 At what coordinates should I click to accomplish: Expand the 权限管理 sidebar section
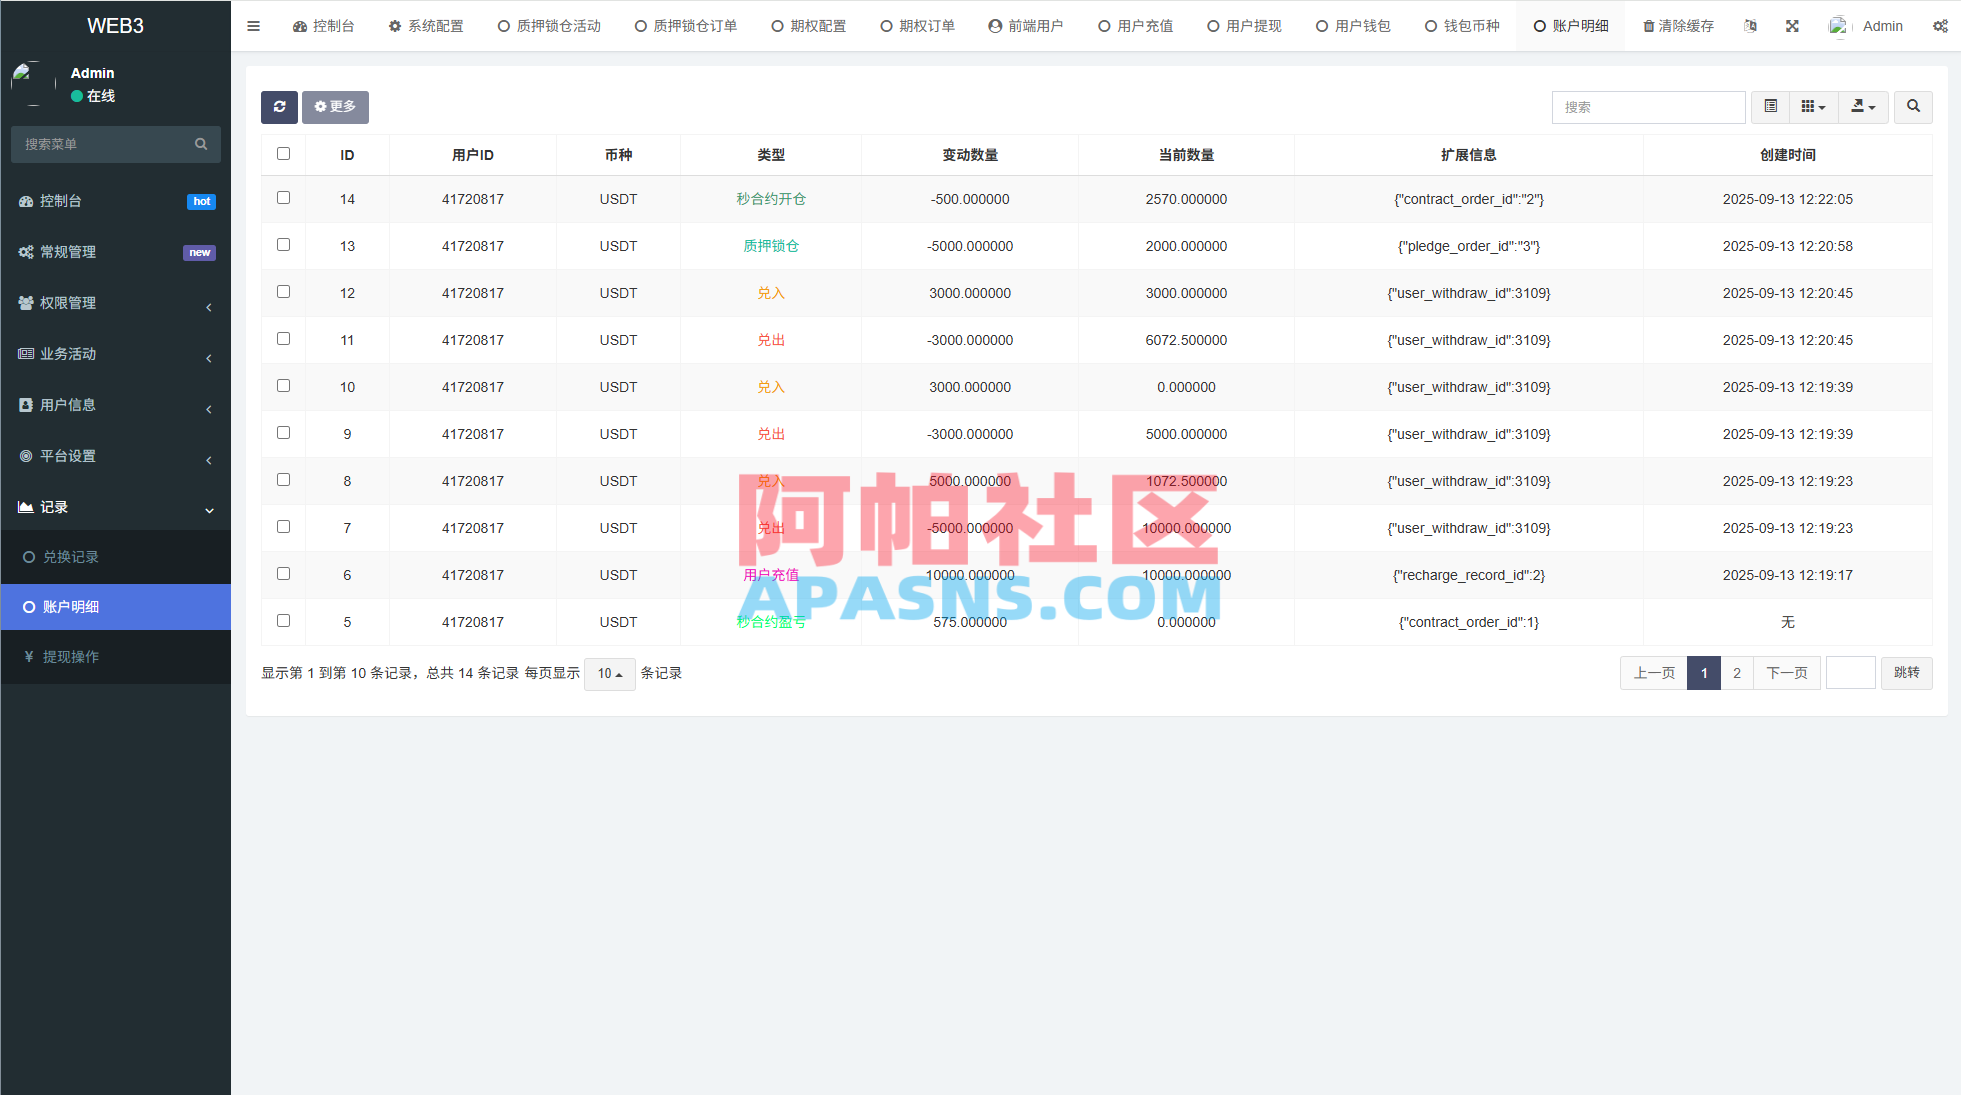(x=115, y=303)
